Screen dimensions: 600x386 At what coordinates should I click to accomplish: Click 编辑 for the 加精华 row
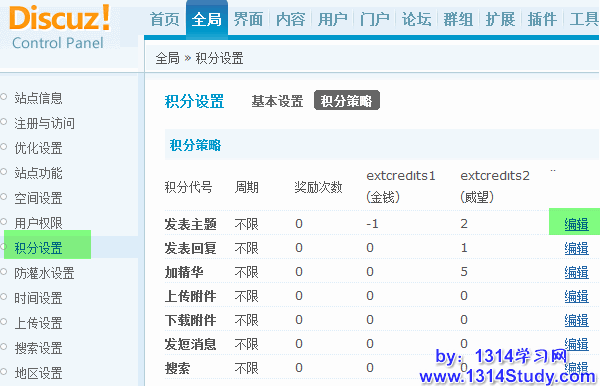576,272
